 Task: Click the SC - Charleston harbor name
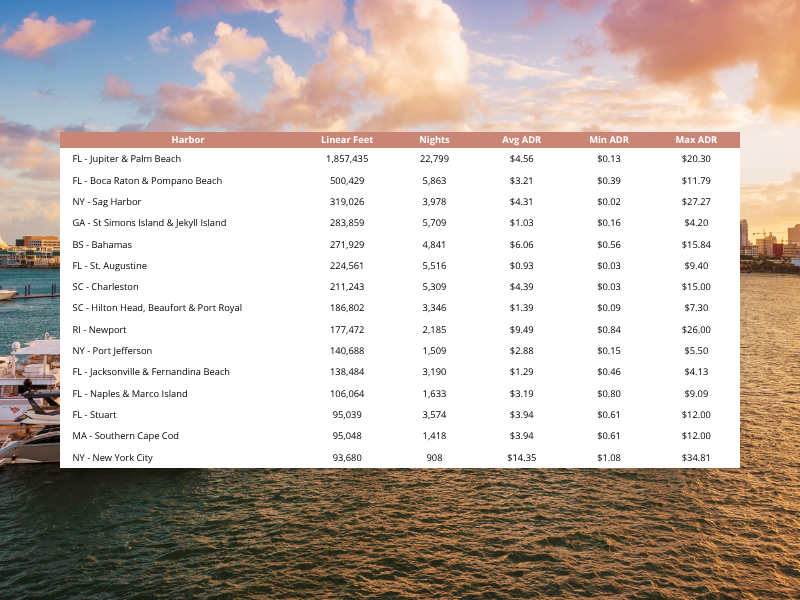[106, 287]
